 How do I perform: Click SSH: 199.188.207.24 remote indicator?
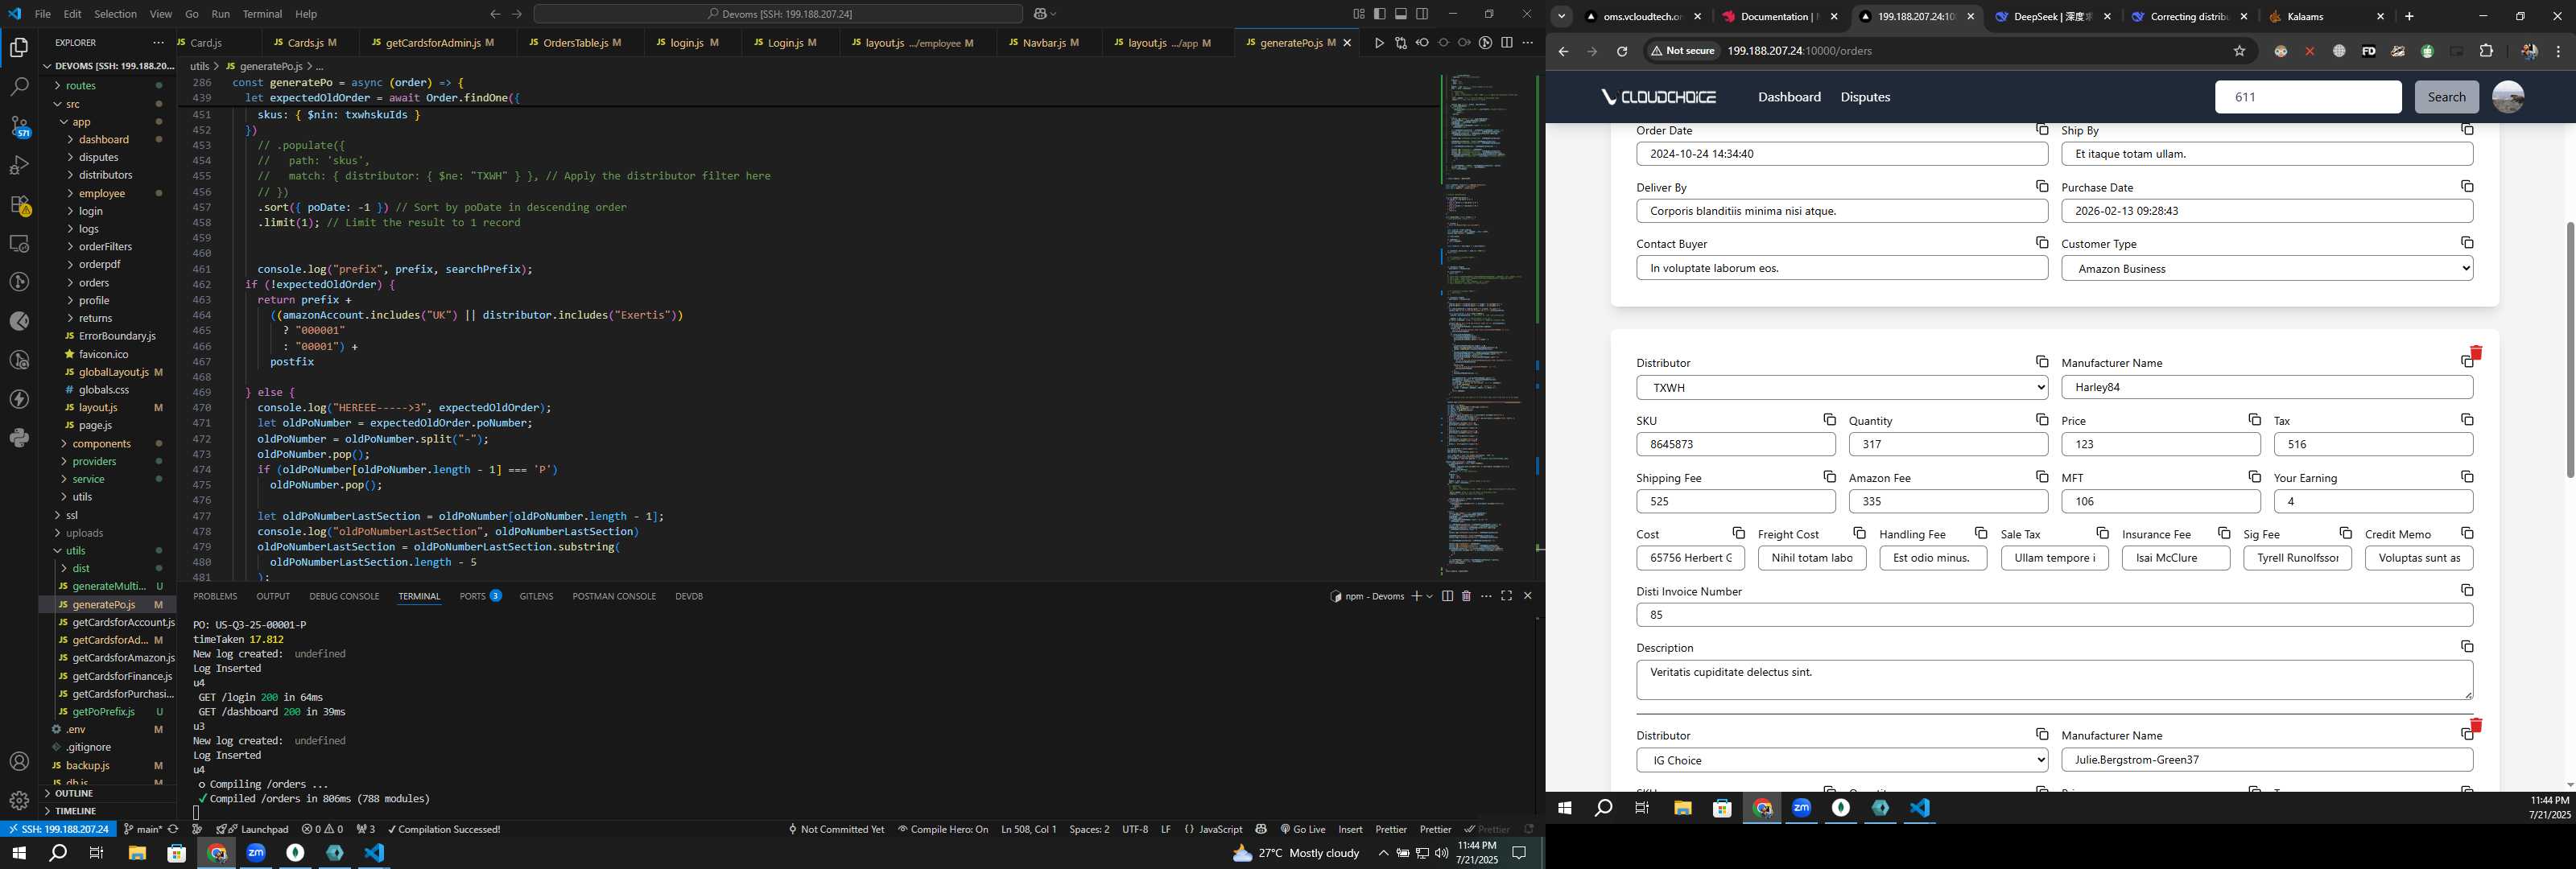58,829
